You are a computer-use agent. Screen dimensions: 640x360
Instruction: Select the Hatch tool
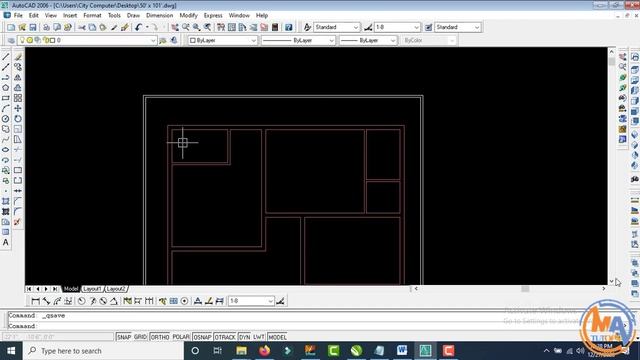tap(6, 201)
